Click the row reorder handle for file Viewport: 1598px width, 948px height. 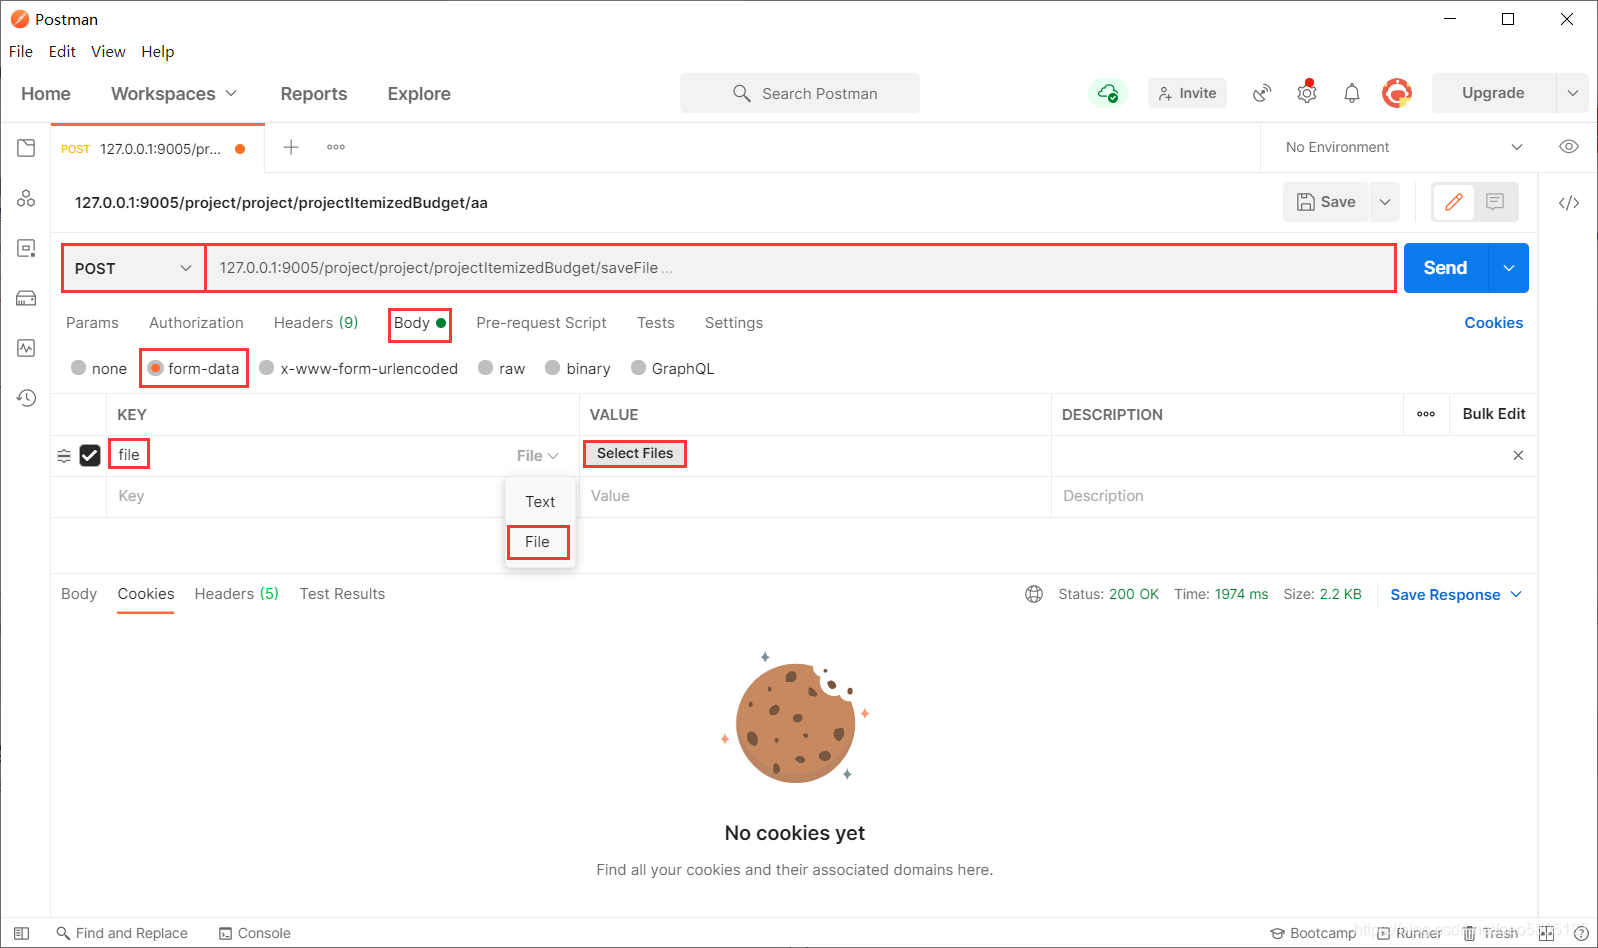pos(64,455)
